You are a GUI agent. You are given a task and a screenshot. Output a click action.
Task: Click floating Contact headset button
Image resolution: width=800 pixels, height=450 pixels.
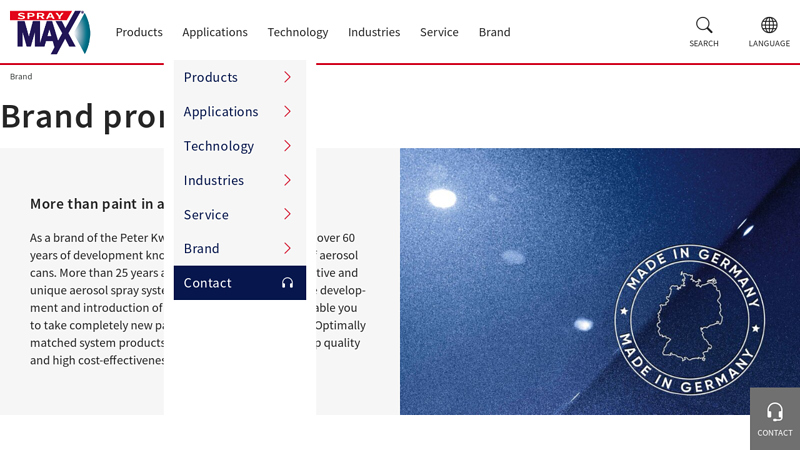(775, 418)
